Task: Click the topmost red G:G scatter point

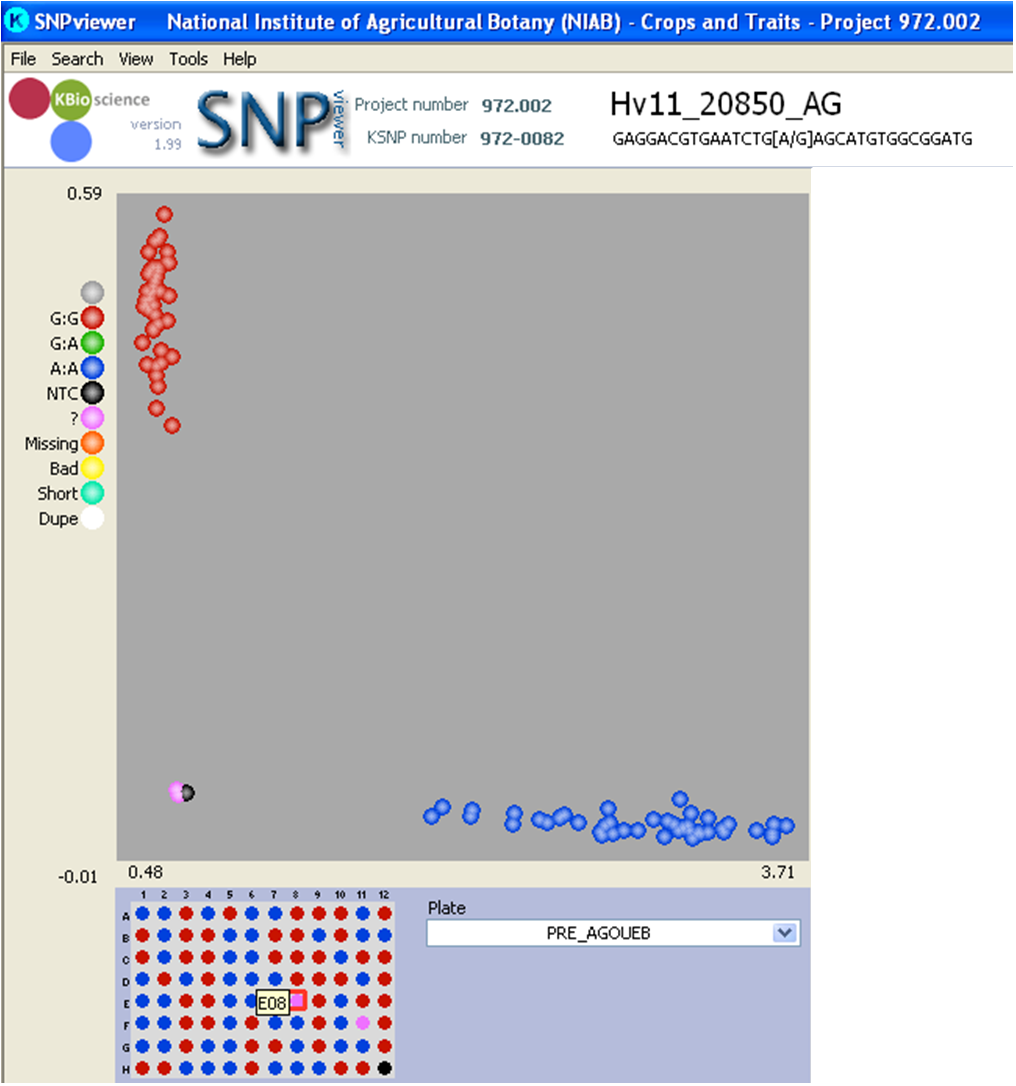Action: 164,214
